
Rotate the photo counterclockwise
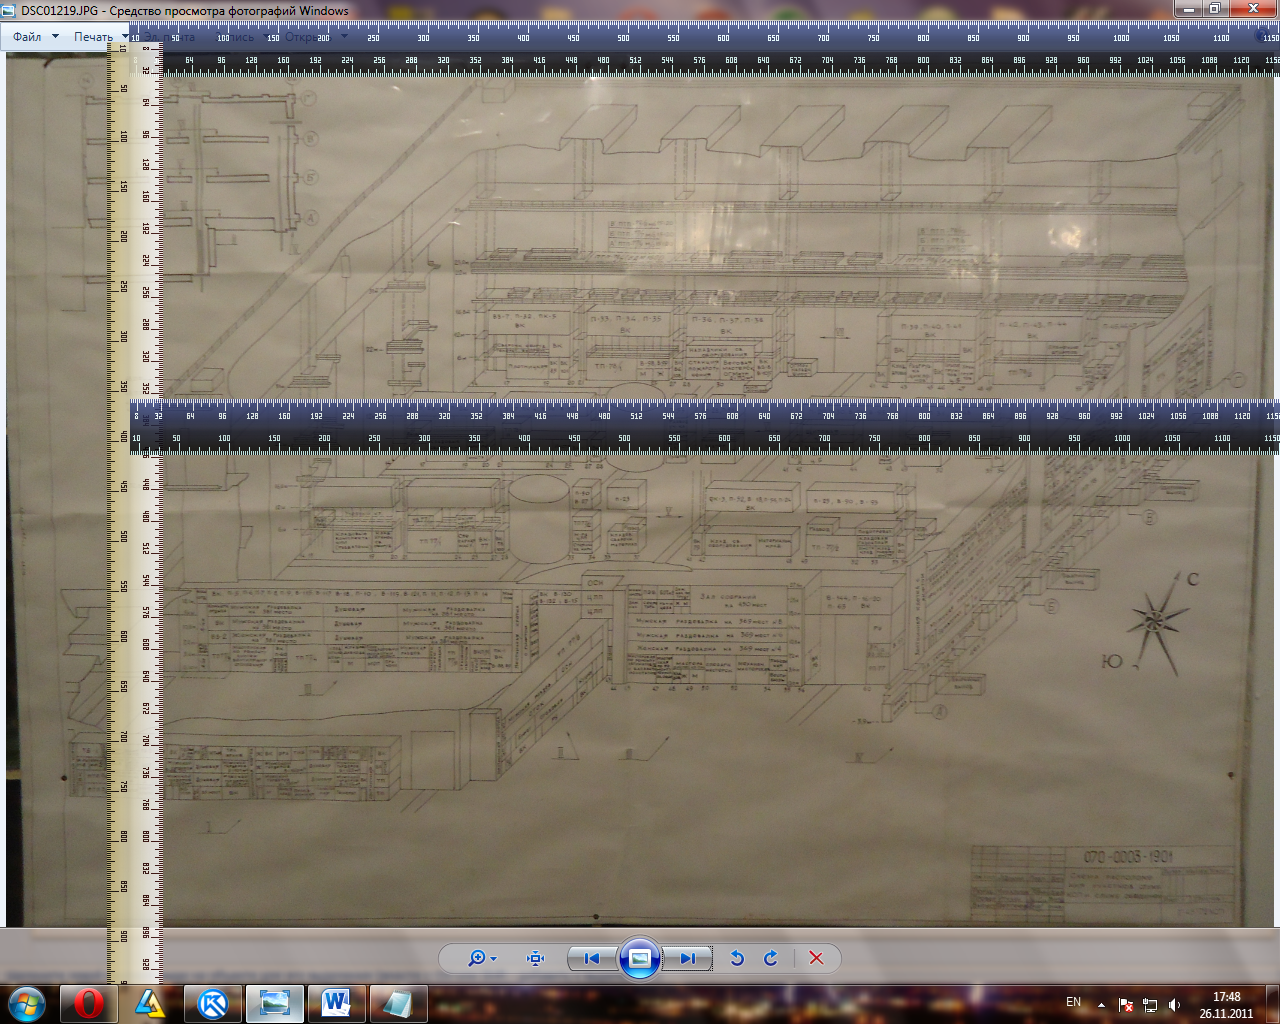(x=737, y=958)
